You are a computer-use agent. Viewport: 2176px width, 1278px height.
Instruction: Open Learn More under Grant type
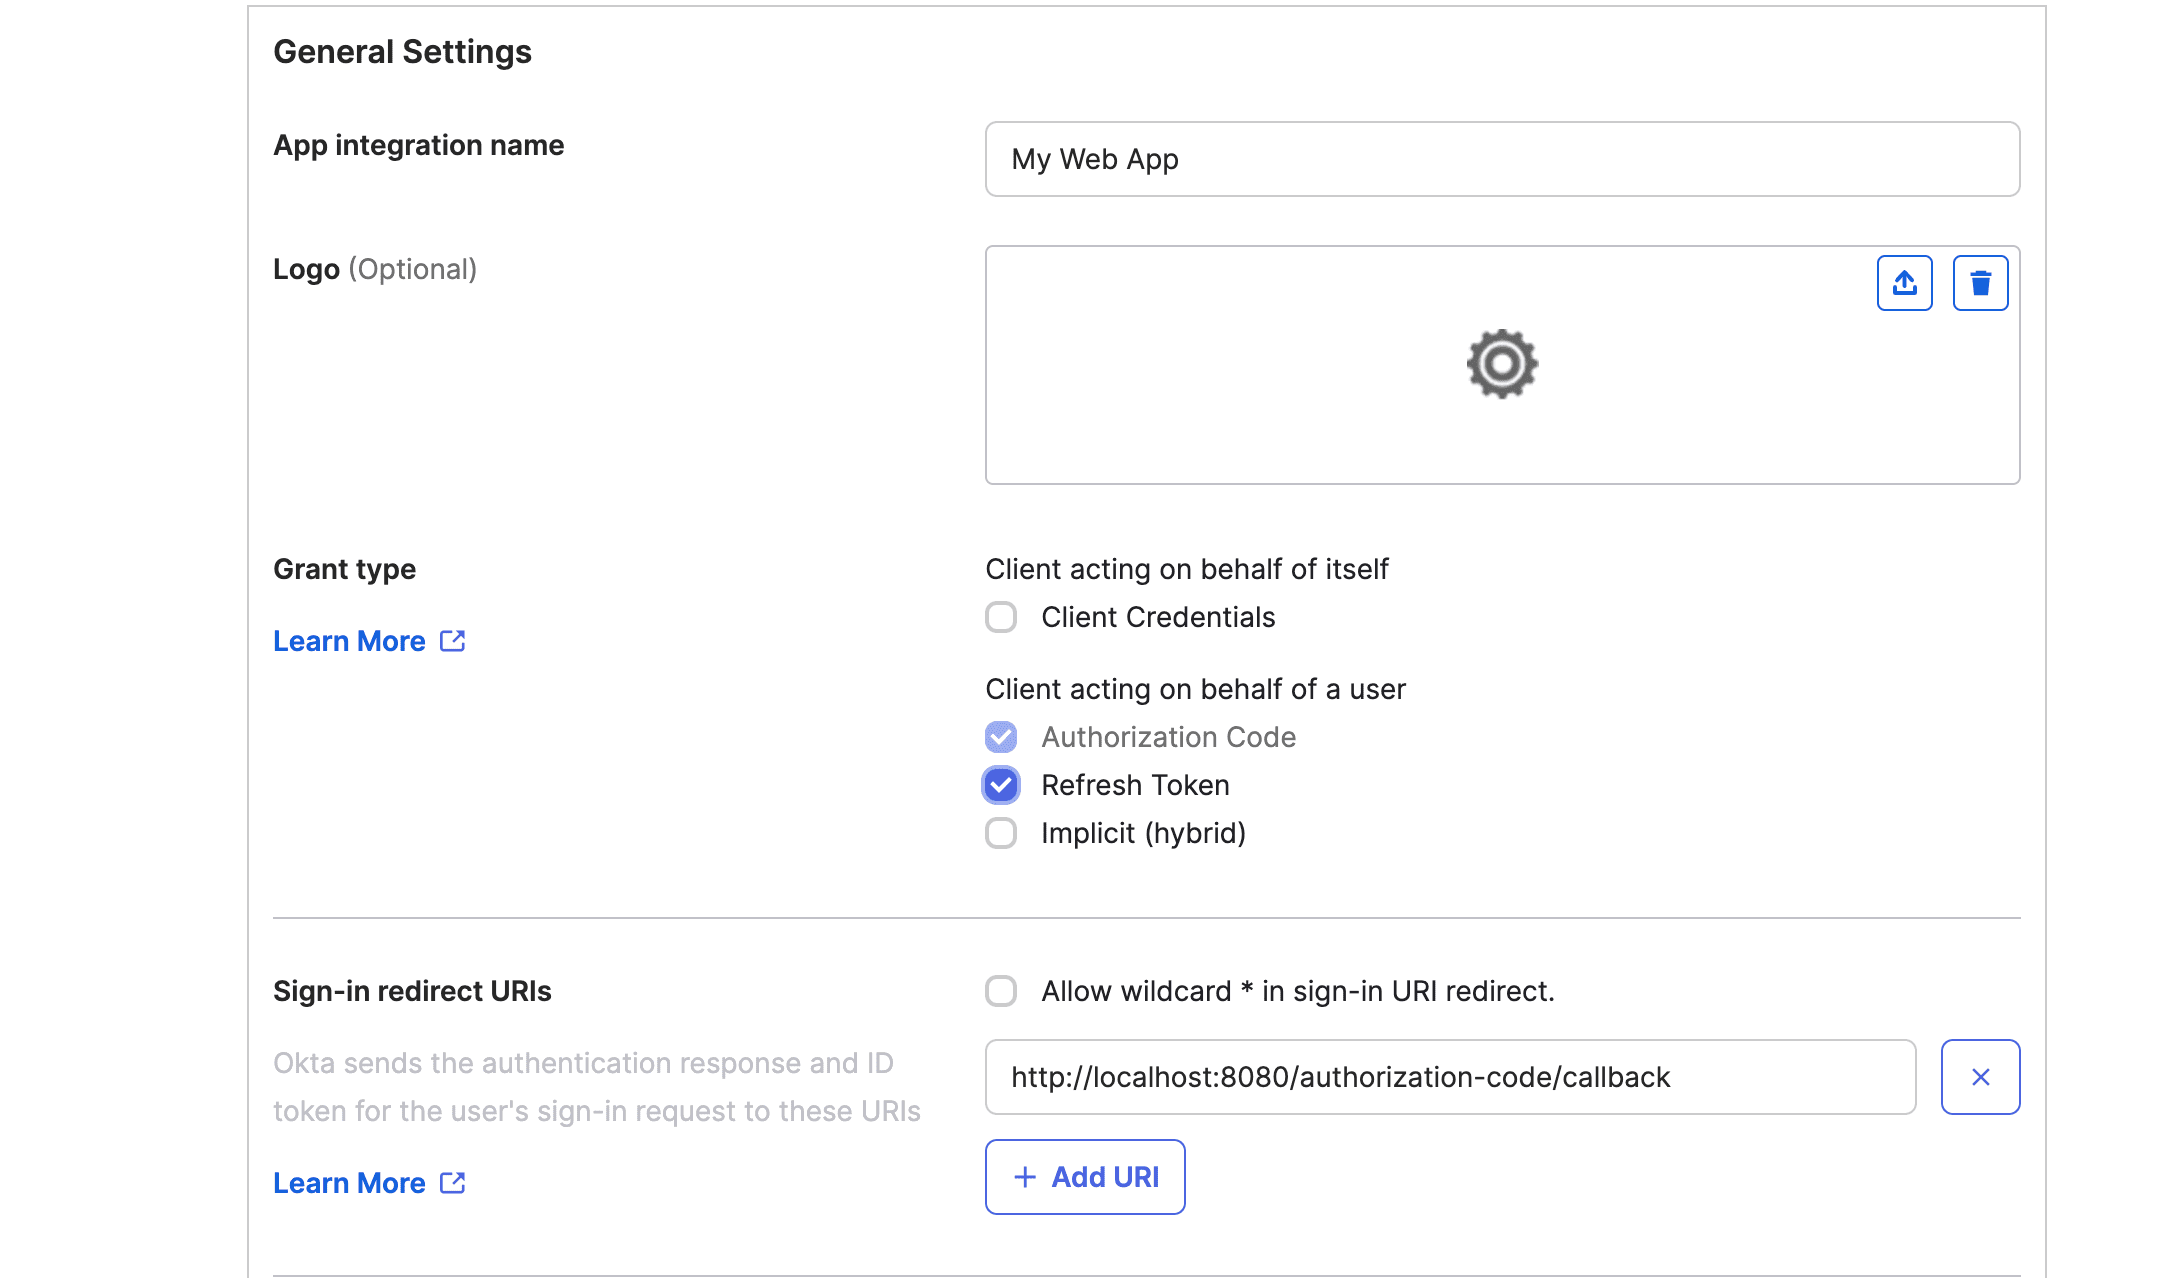[349, 641]
